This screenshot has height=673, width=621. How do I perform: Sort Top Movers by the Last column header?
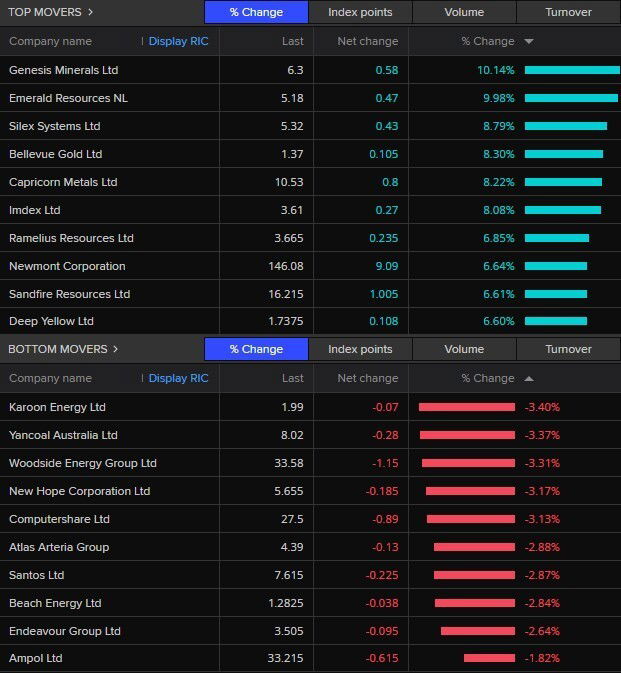(x=292, y=42)
